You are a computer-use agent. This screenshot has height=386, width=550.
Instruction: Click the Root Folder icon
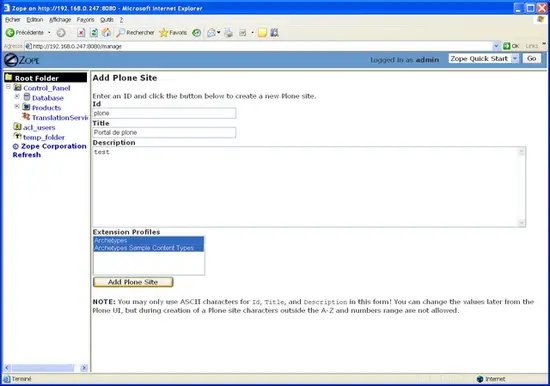coord(9,77)
